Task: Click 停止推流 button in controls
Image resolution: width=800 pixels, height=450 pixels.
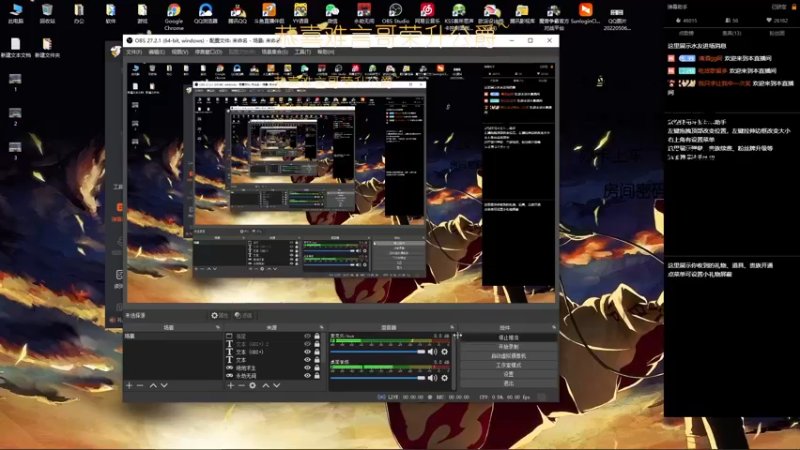Action: (x=508, y=338)
